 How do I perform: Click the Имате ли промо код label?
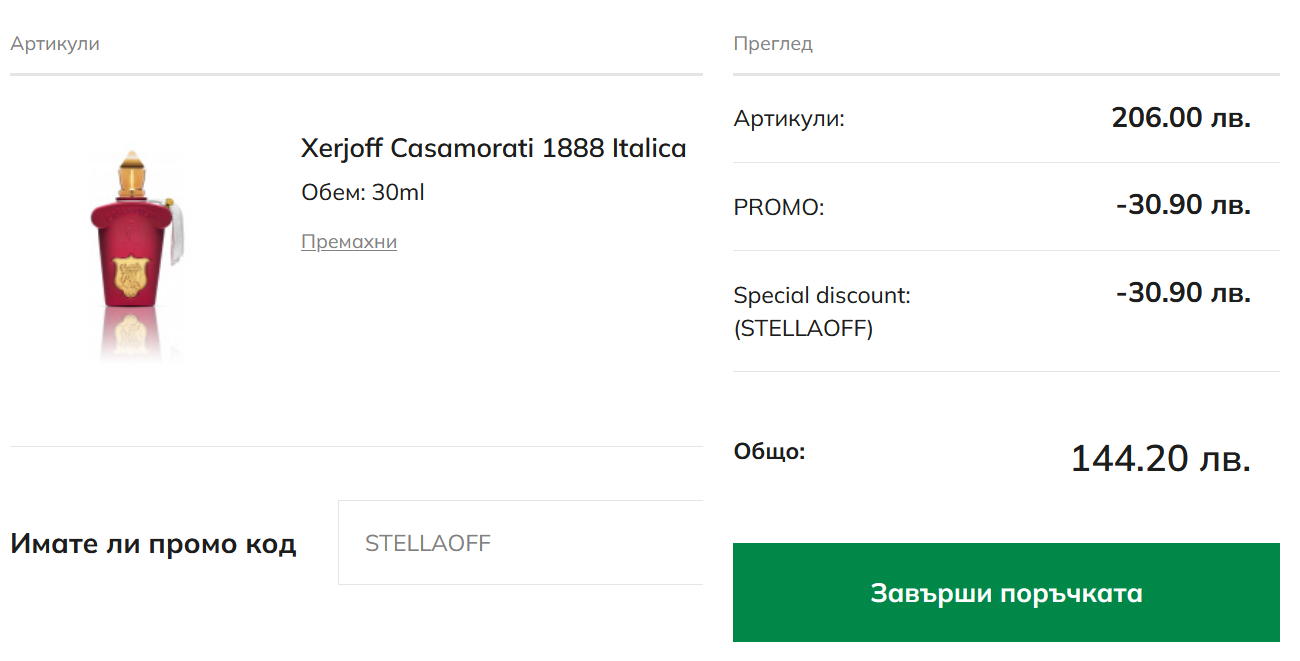pos(153,544)
